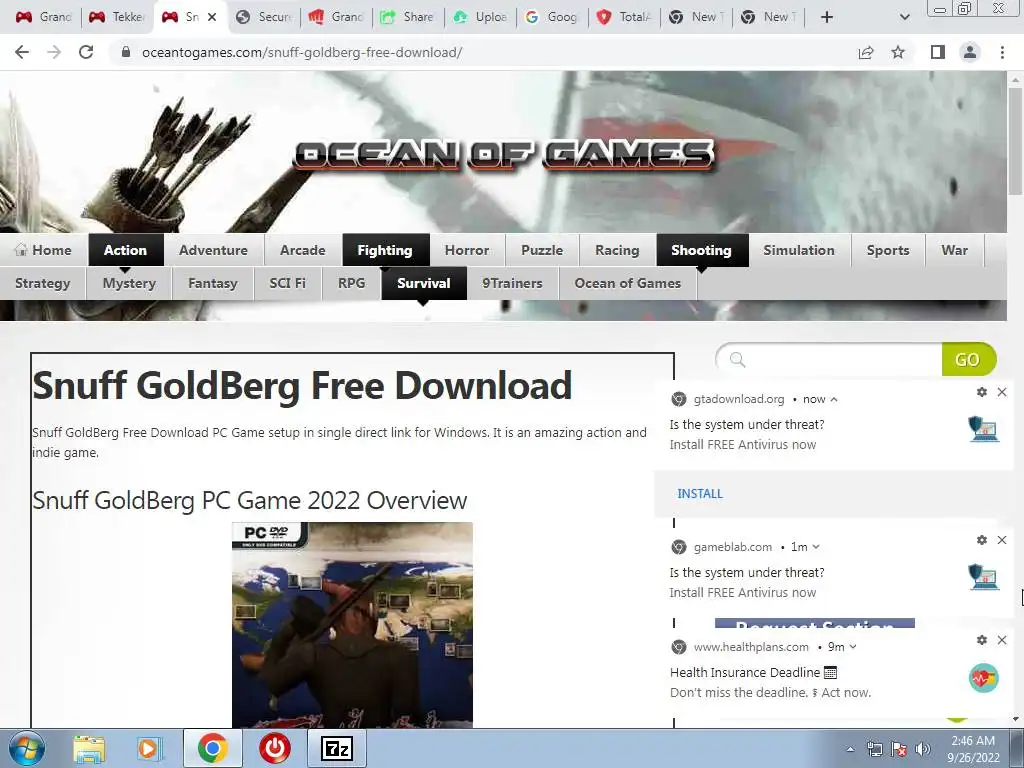Viewport: 1024px width, 768px height.
Task: Open the SCI Fi category
Action: [x=287, y=283]
